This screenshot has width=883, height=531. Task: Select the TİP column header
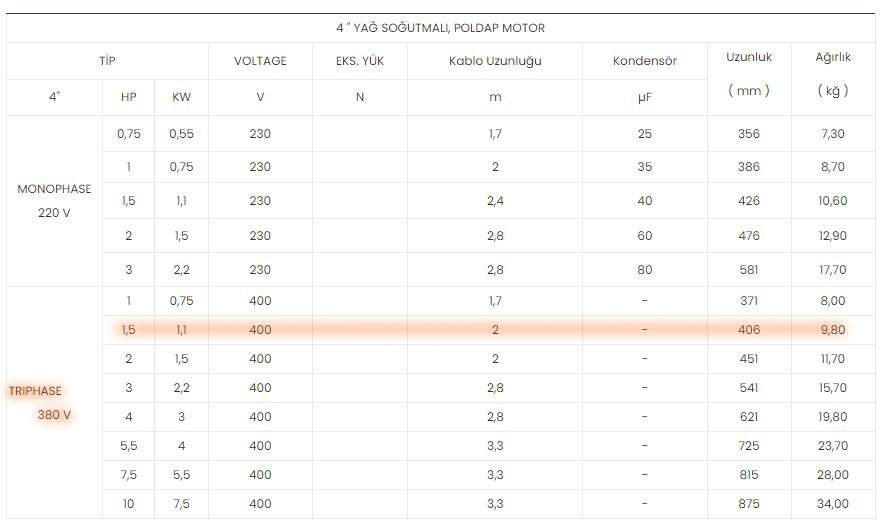(107, 61)
